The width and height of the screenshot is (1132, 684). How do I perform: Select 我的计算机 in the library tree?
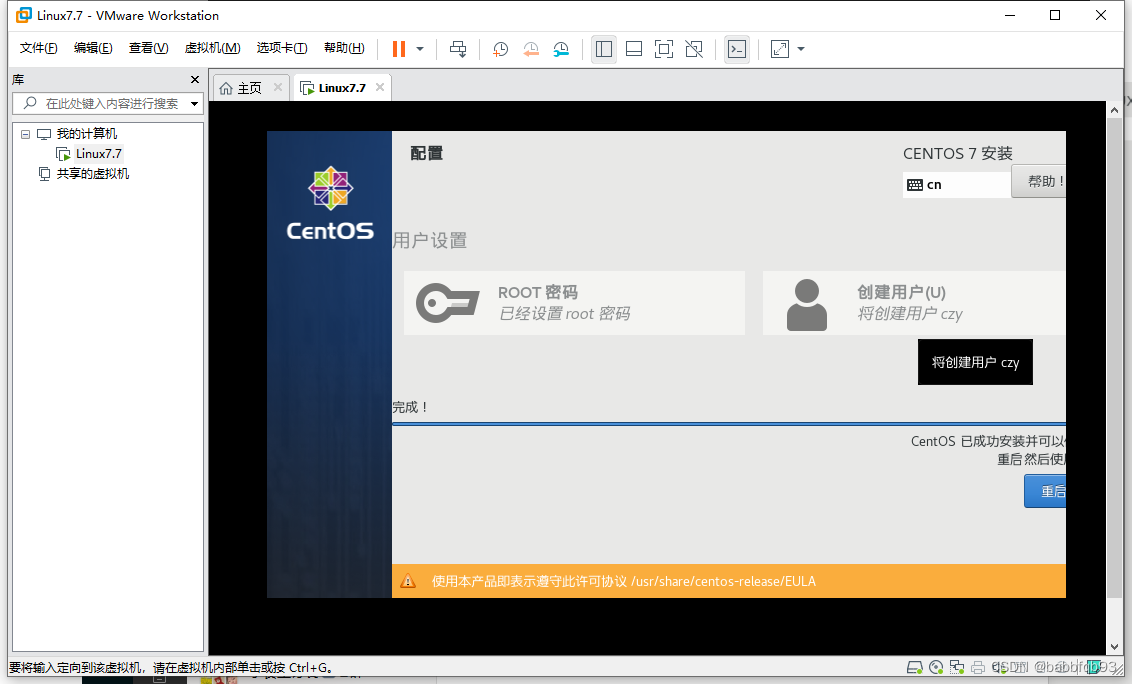pos(87,134)
